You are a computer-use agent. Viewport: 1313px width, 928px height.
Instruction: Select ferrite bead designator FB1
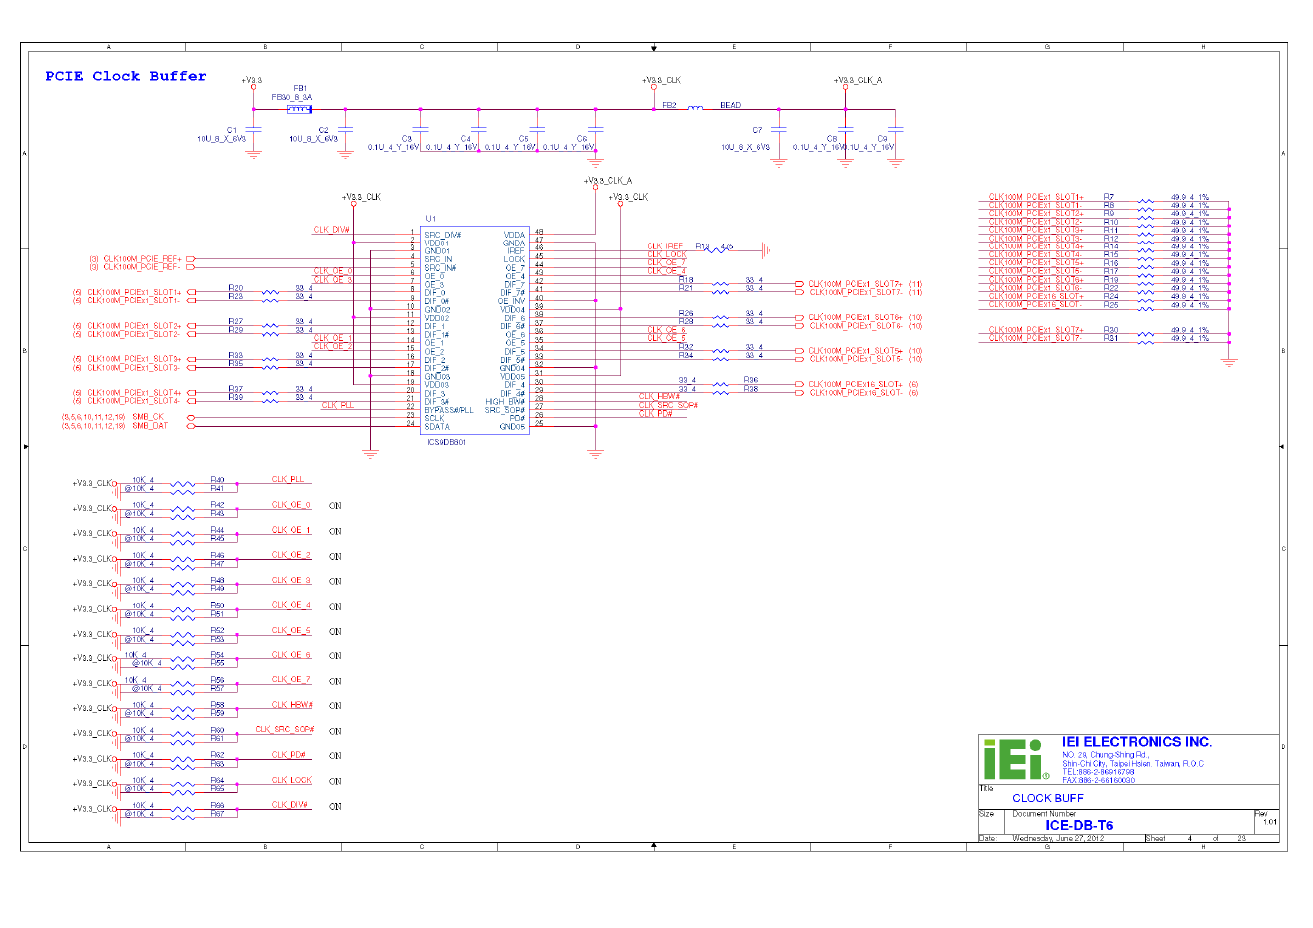300,88
